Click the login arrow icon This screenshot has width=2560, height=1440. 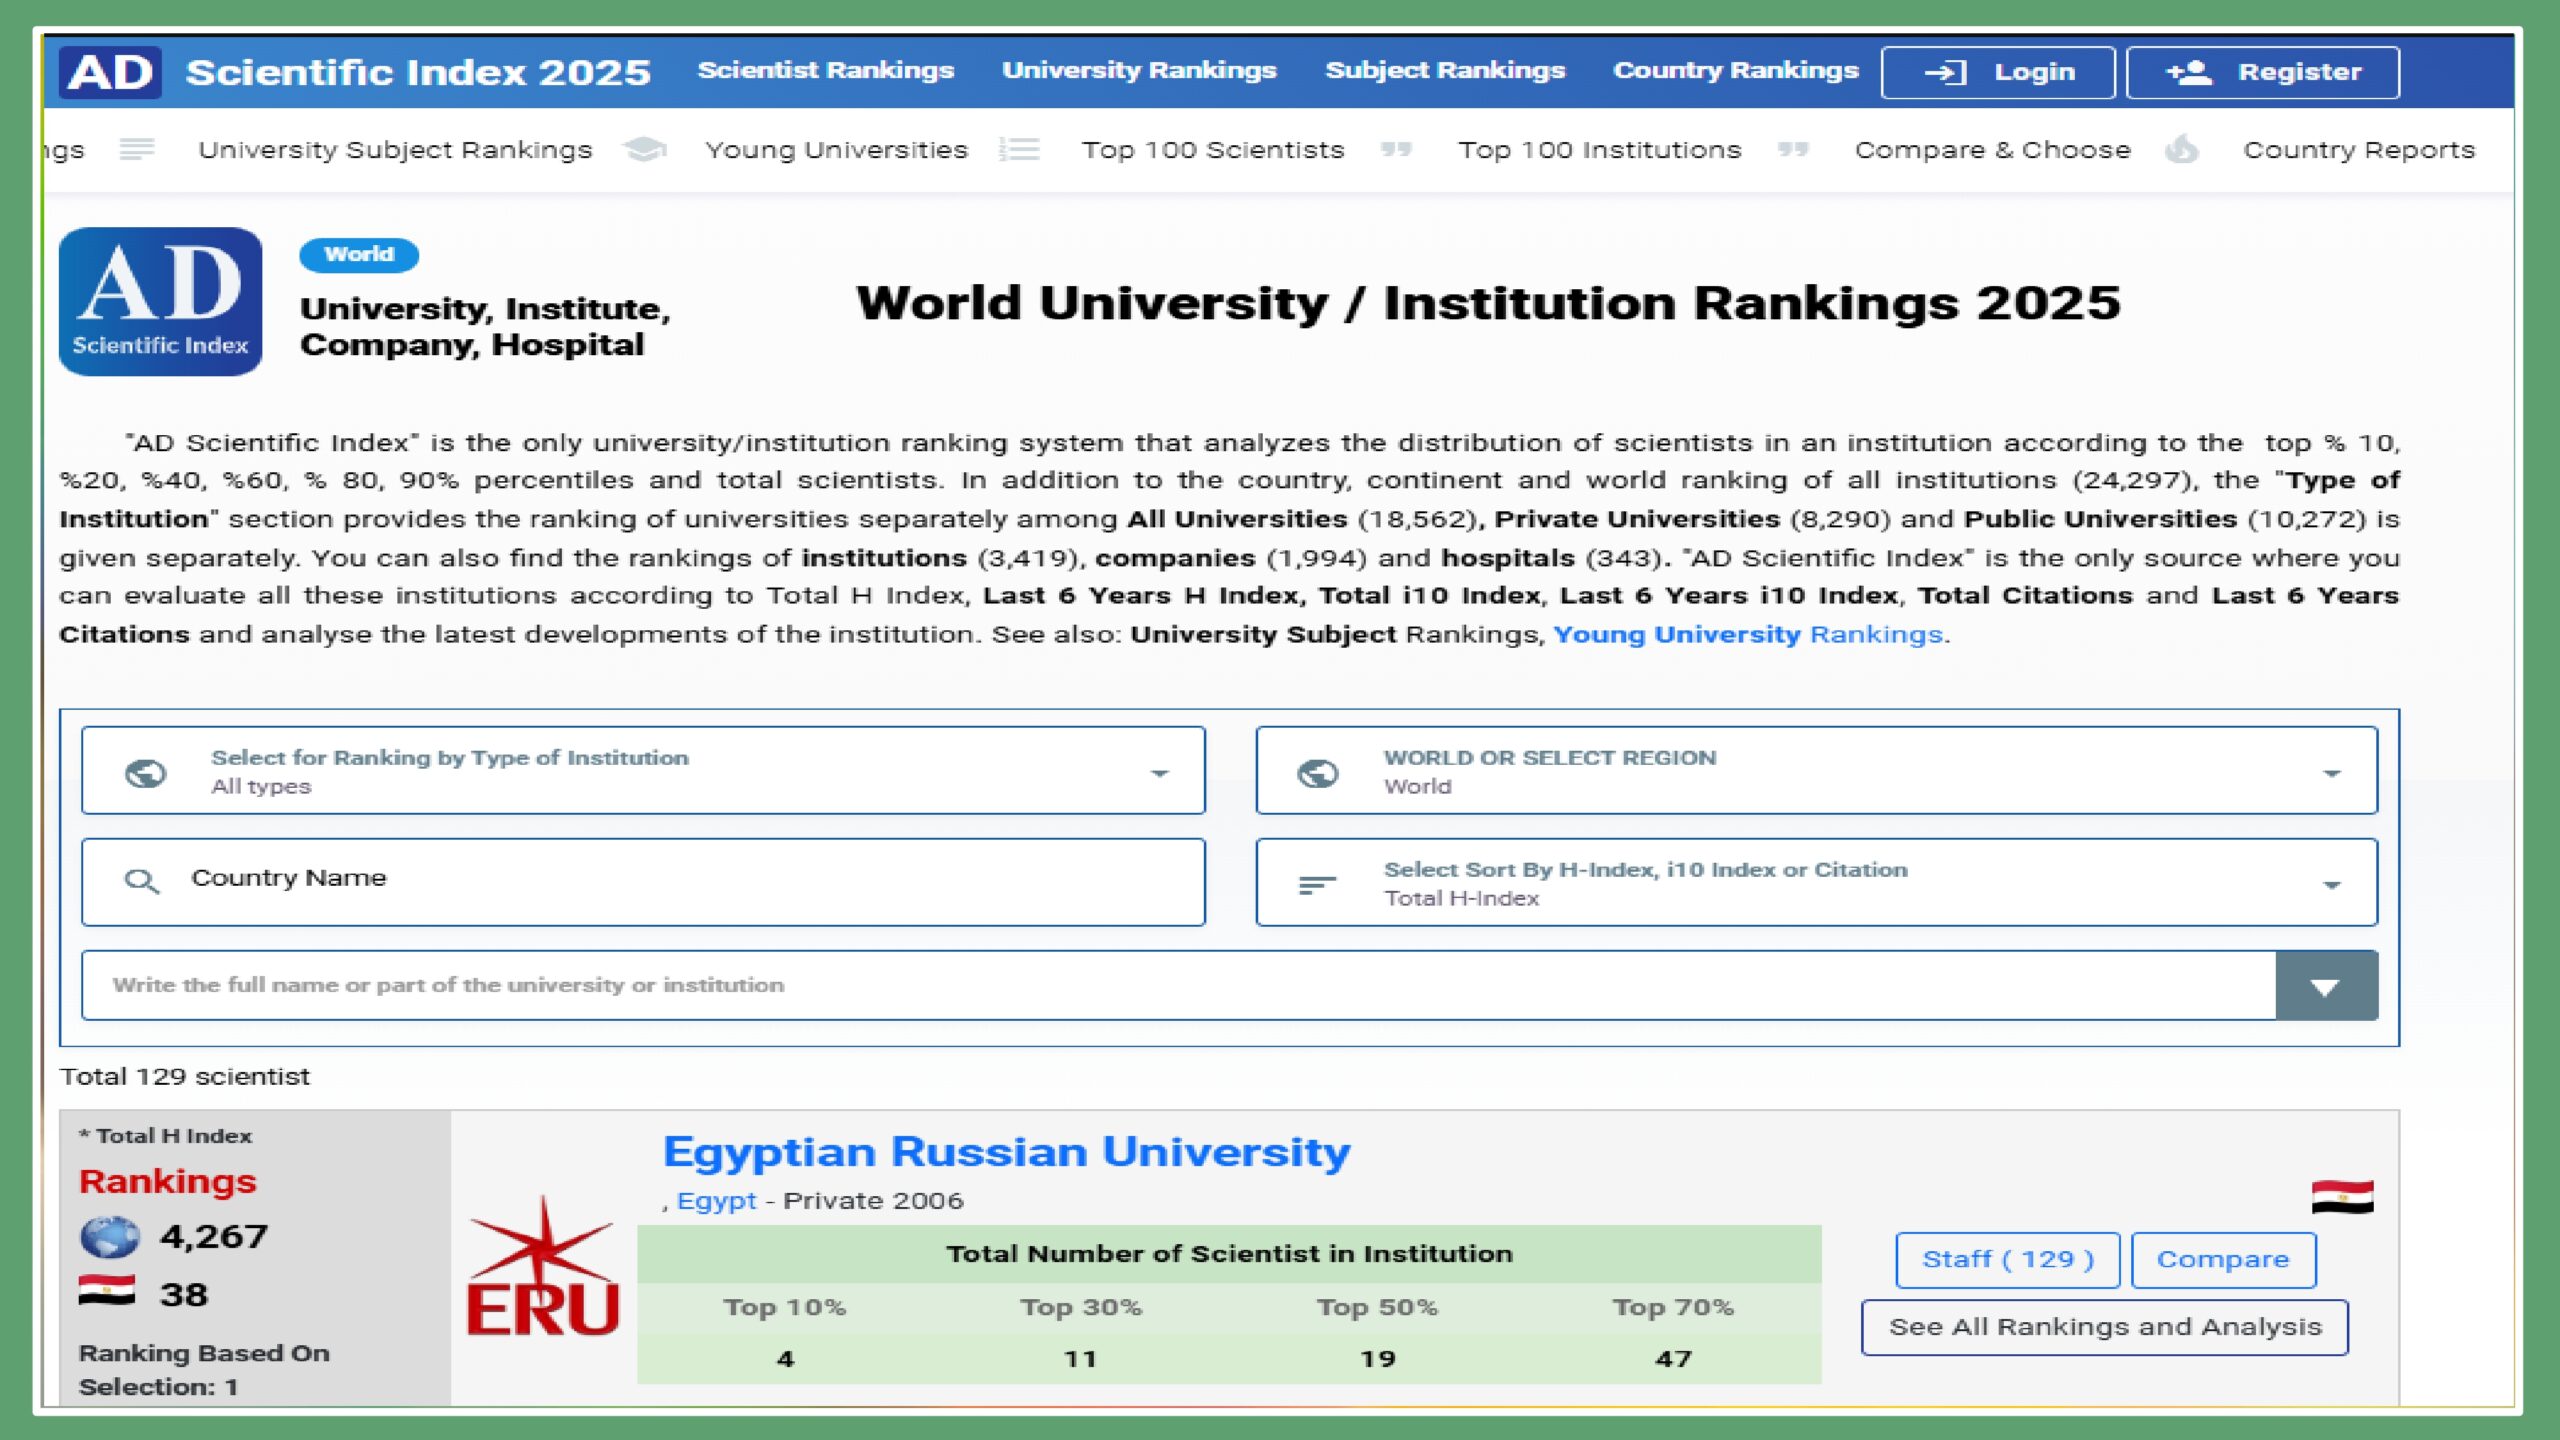[x=1945, y=72]
